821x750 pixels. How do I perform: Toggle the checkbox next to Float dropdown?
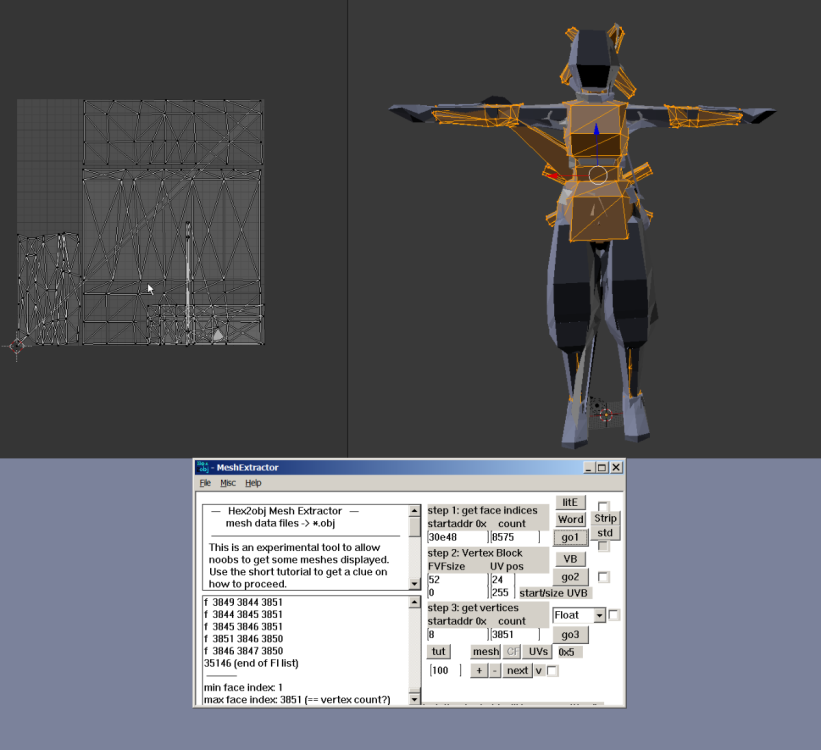point(614,615)
